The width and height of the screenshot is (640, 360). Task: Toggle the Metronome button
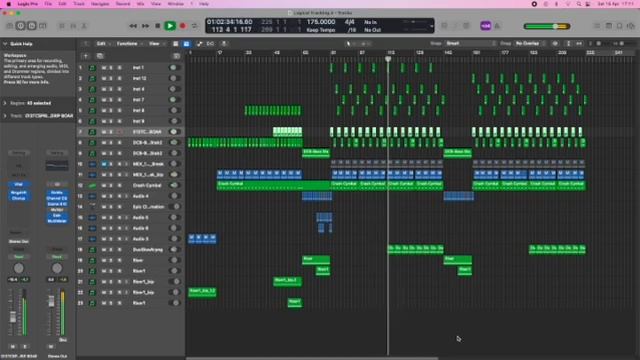(497, 26)
